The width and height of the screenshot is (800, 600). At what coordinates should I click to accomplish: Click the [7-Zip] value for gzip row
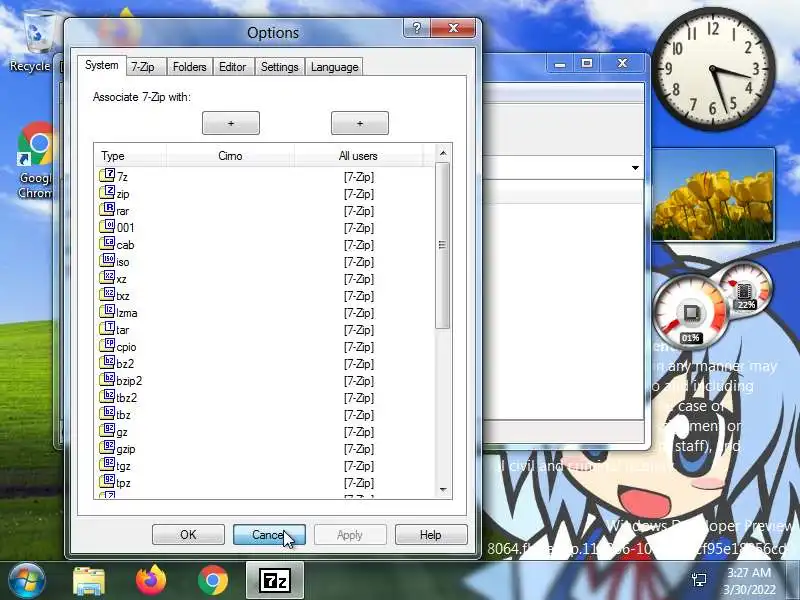359,449
